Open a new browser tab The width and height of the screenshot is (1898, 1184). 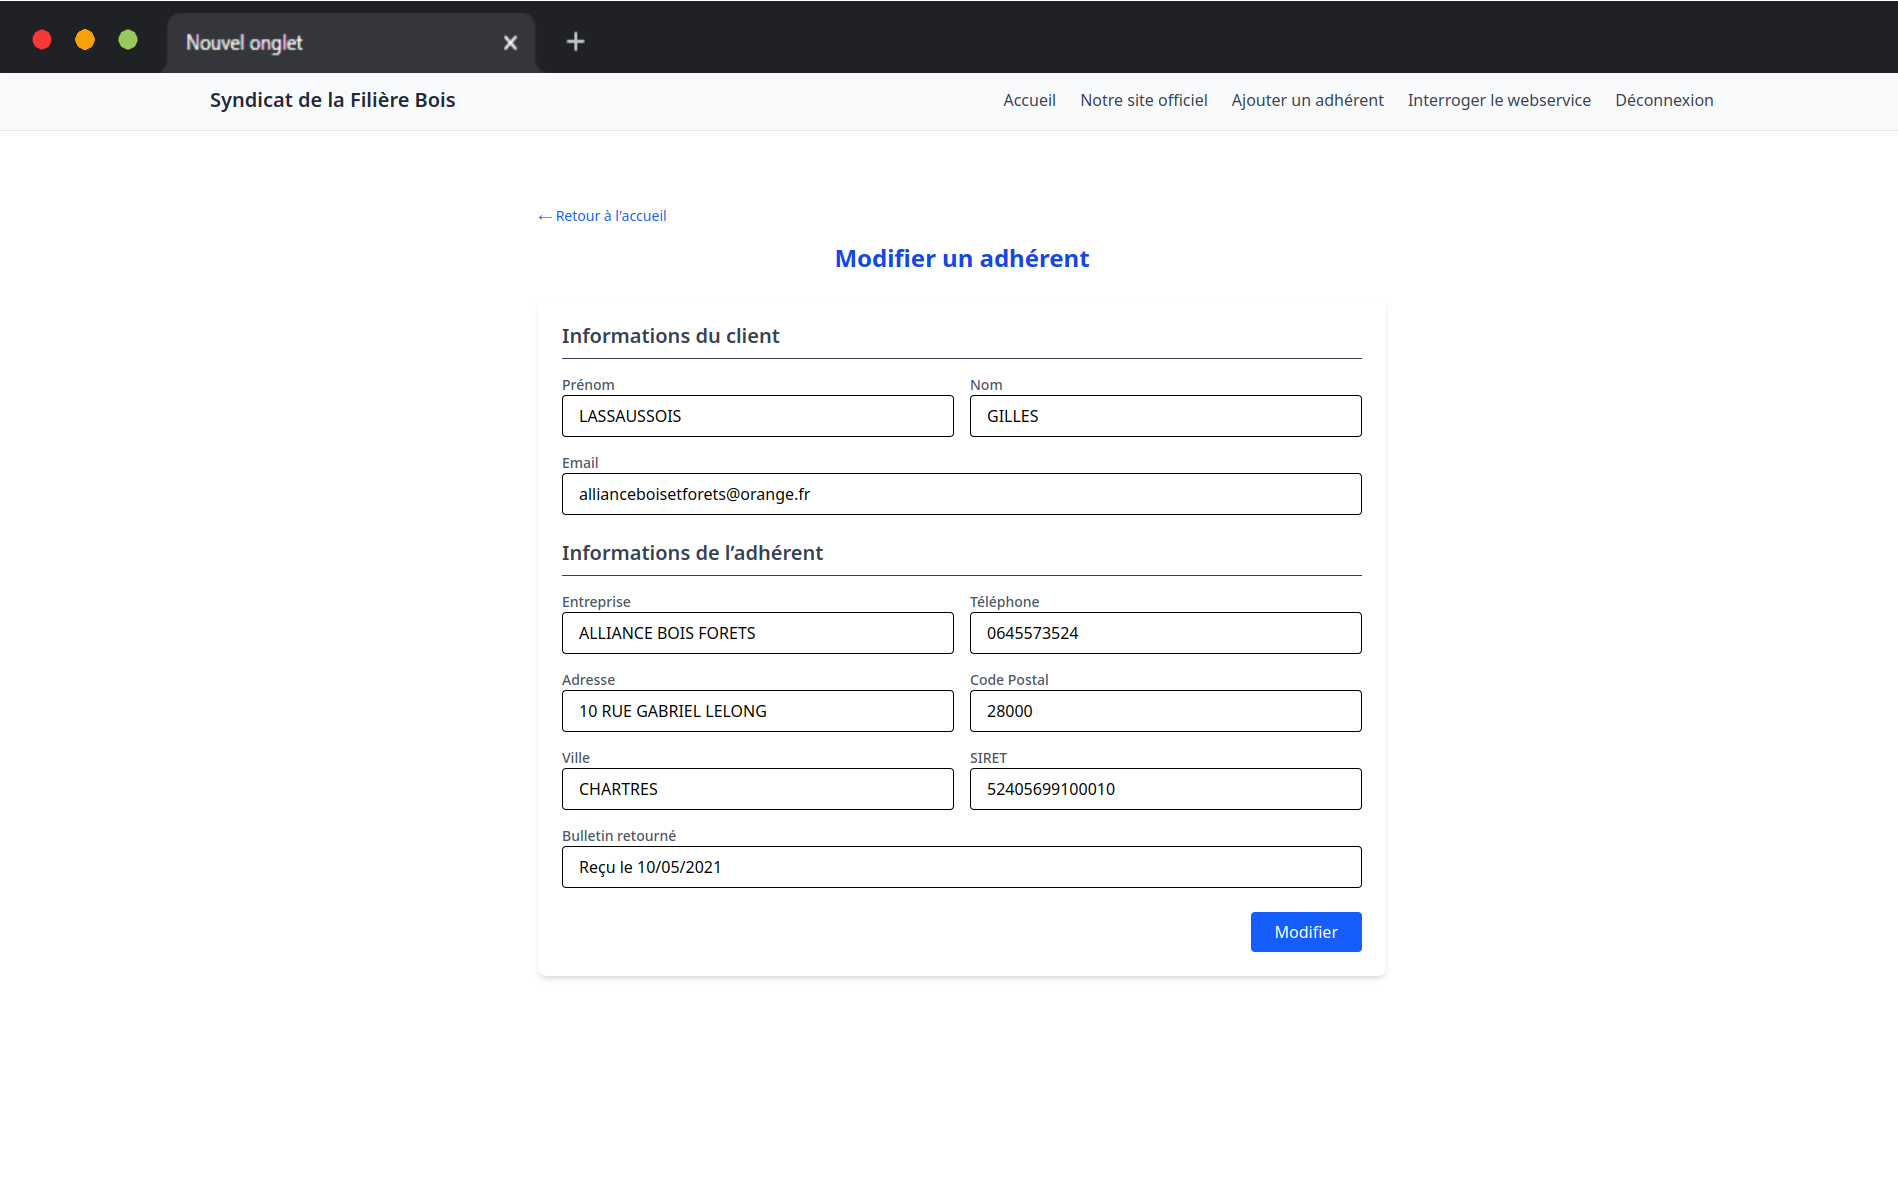[575, 42]
